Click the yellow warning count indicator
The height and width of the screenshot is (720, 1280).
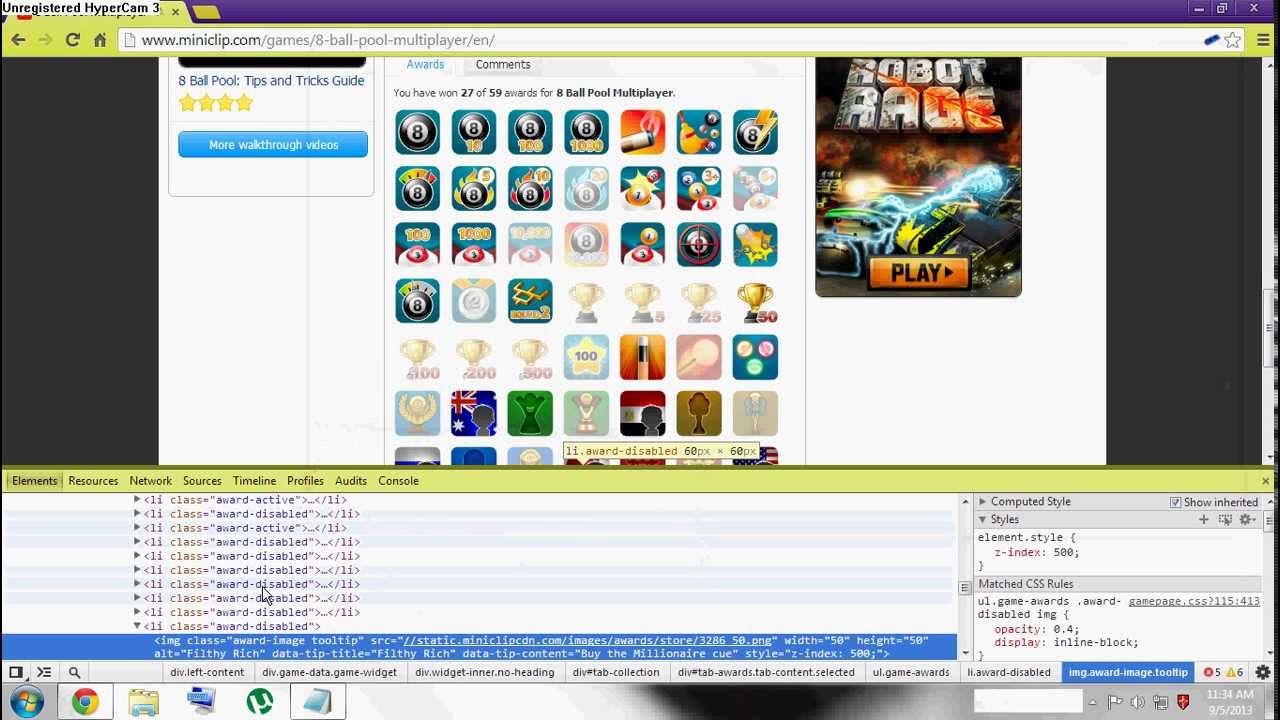click(x=1234, y=672)
